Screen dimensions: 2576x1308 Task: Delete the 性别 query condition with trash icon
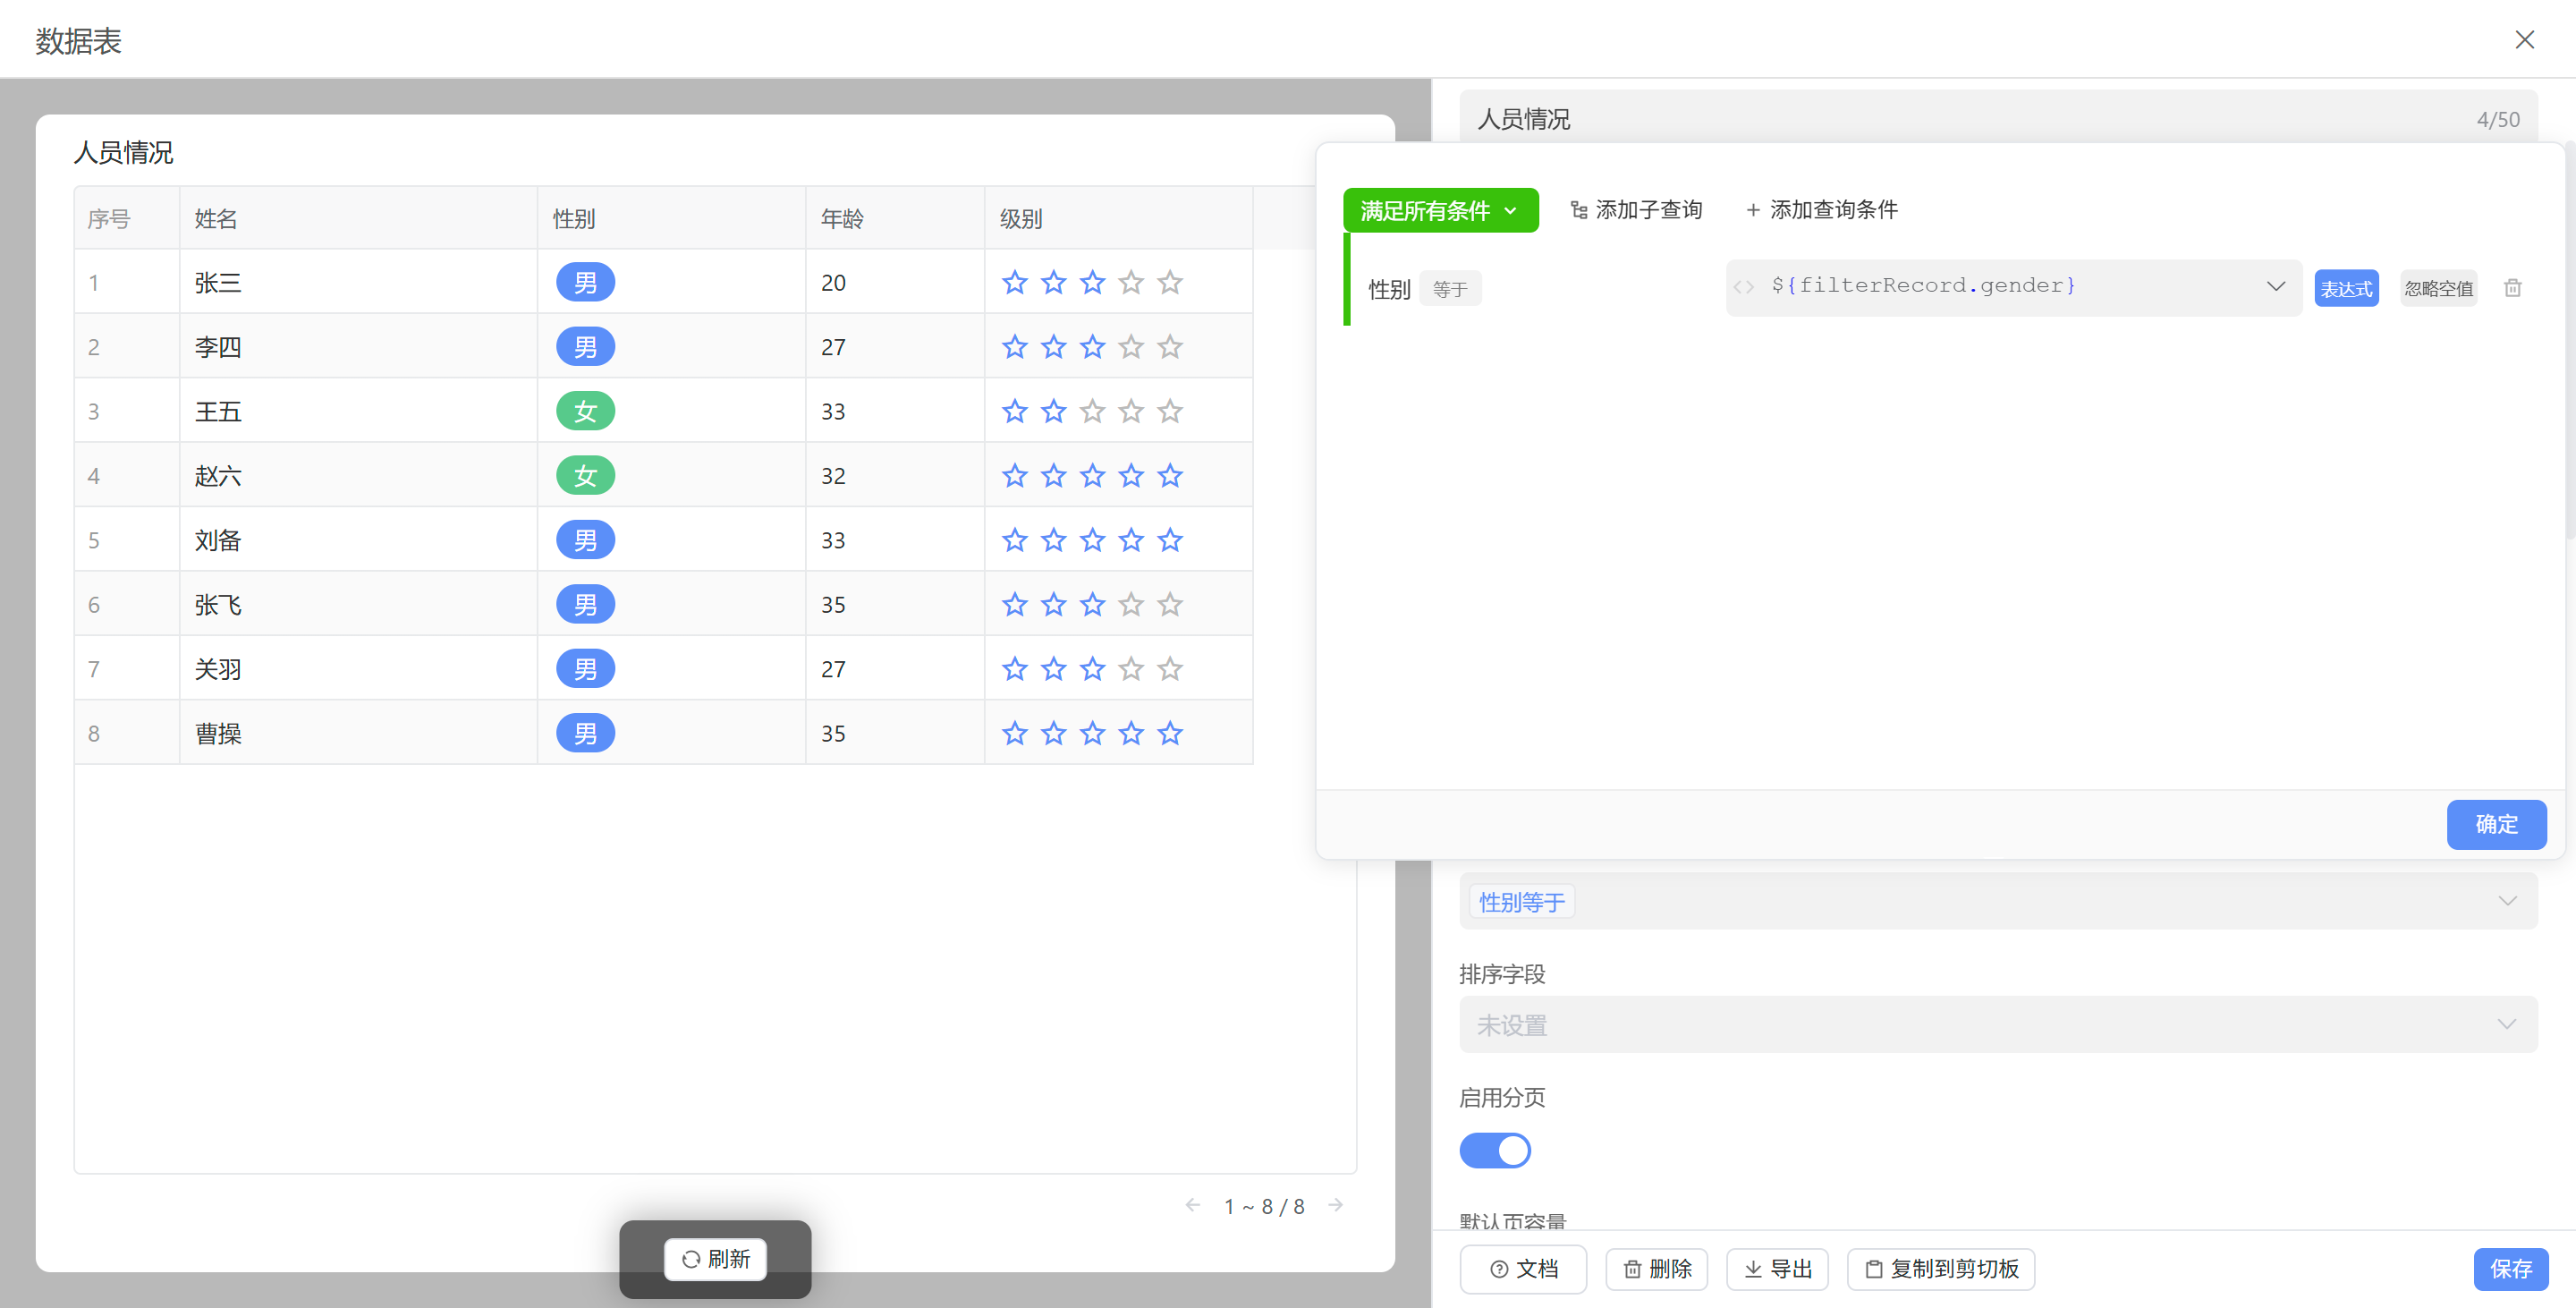[2512, 288]
